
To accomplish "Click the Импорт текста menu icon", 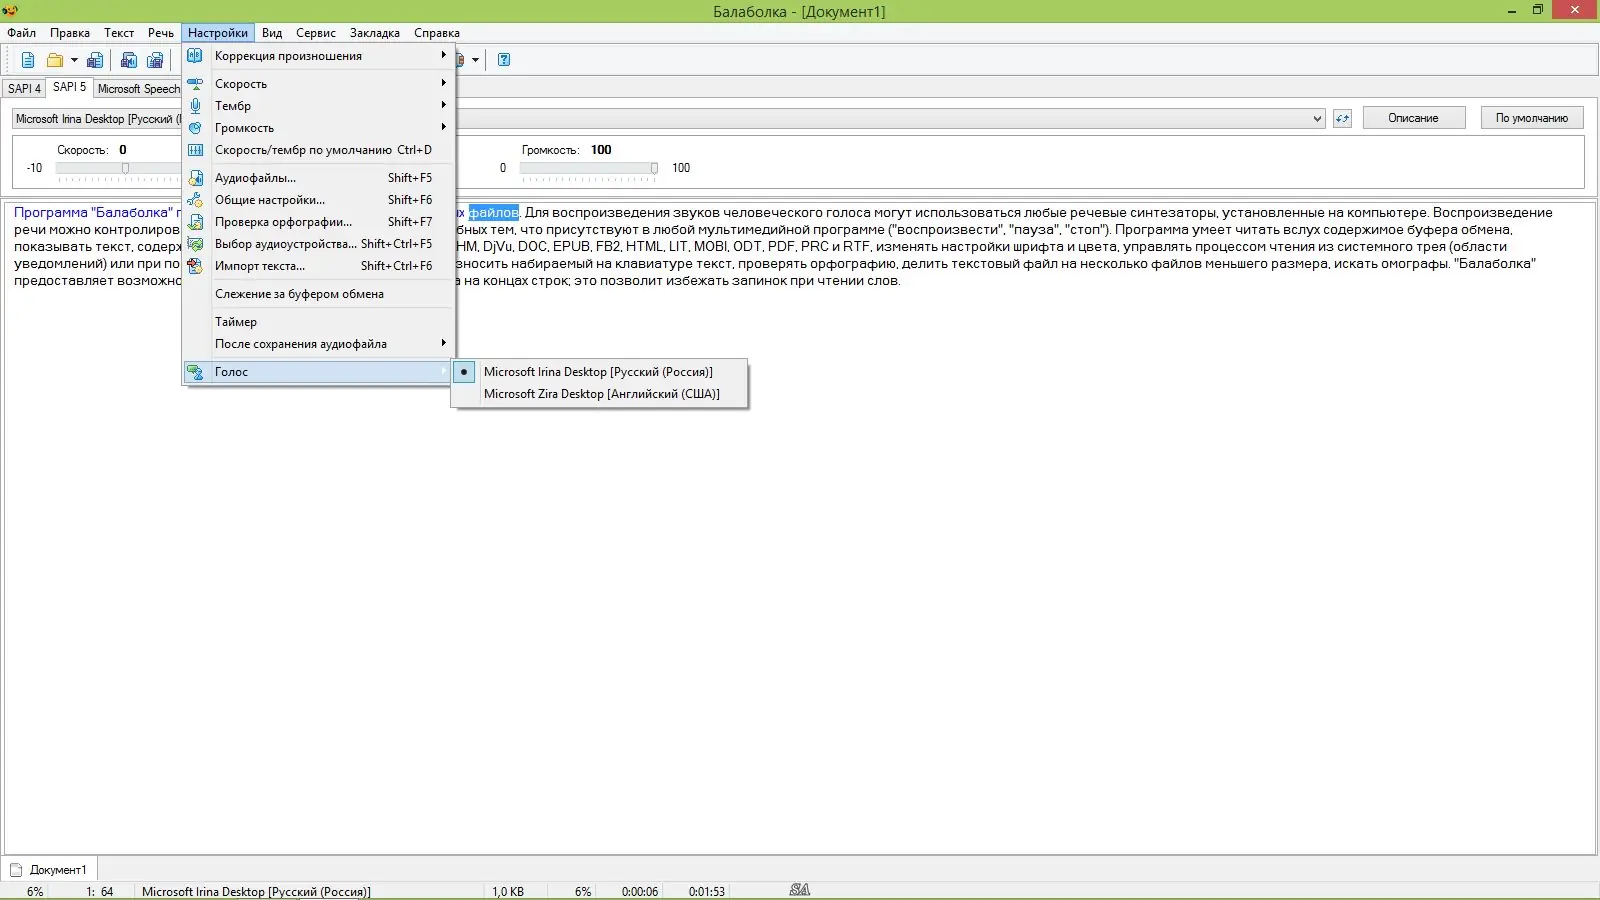I will coord(195,266).
